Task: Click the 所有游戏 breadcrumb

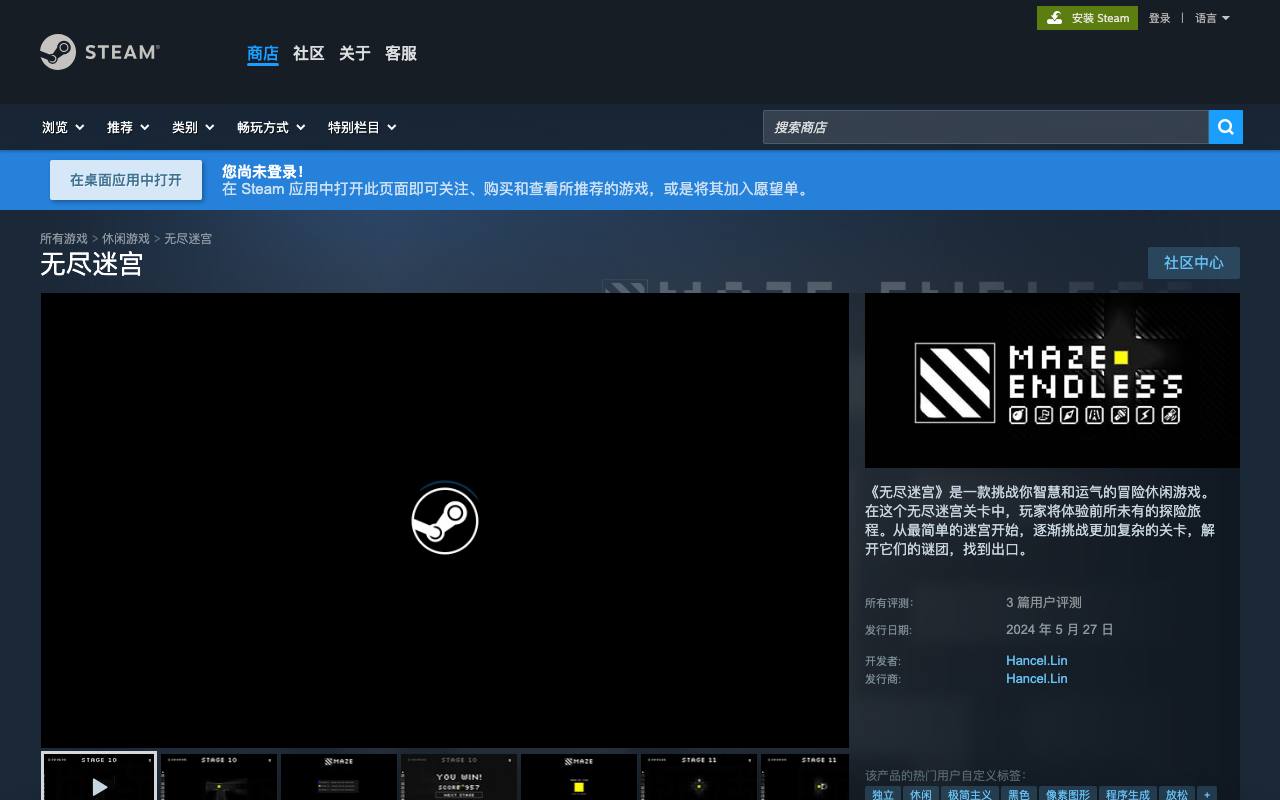Action: pos(64,239)
